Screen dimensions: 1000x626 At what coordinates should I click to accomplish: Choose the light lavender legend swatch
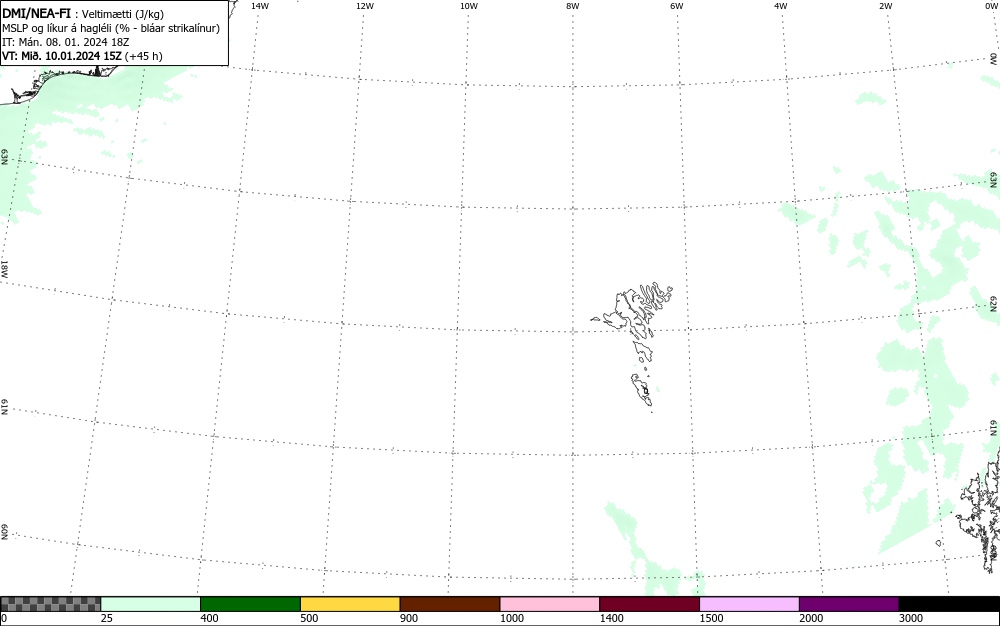749,604
